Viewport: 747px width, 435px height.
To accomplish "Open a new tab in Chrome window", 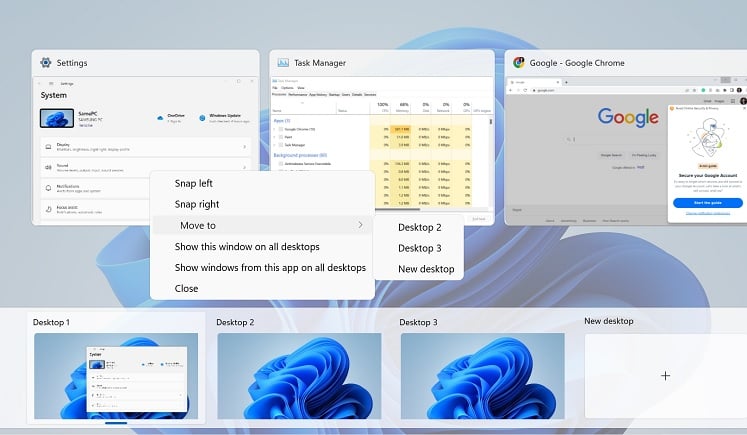I will click(x=566, y=82).
